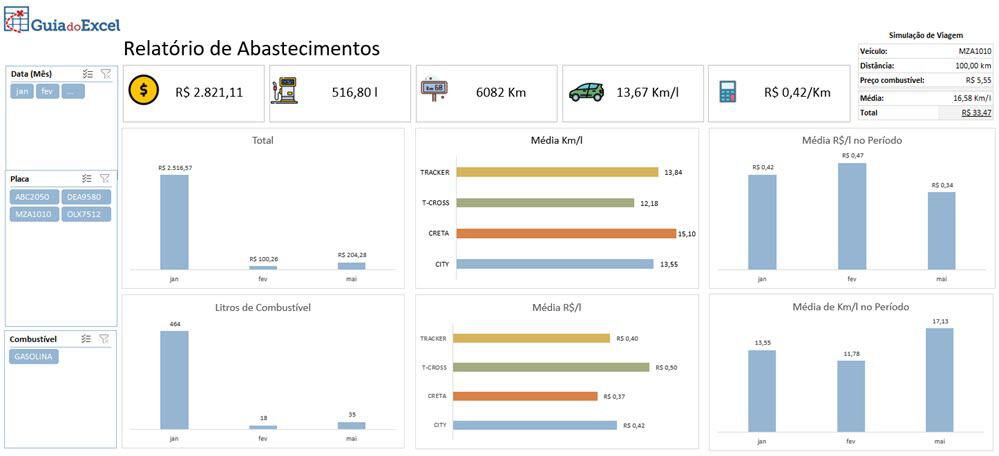Click the R$ 2.516,57 data label
This screenshot has width=999, height=456.
[175, 167]
